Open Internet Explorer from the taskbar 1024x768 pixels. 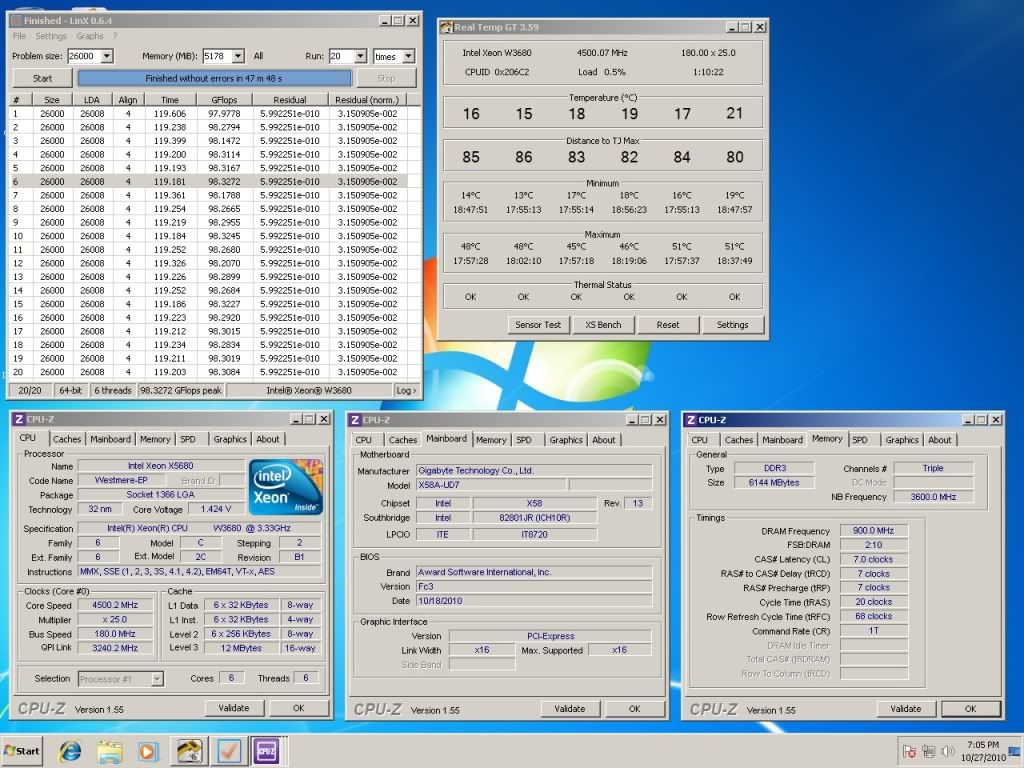[x=70, y=751]
